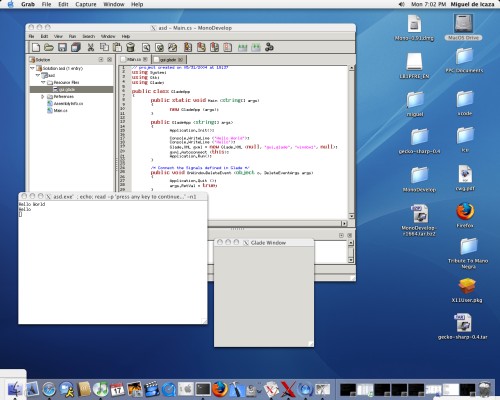Click the Find magnifier icon in toolbar
Viewport: 500px width, 400px height.
(146, 48)
